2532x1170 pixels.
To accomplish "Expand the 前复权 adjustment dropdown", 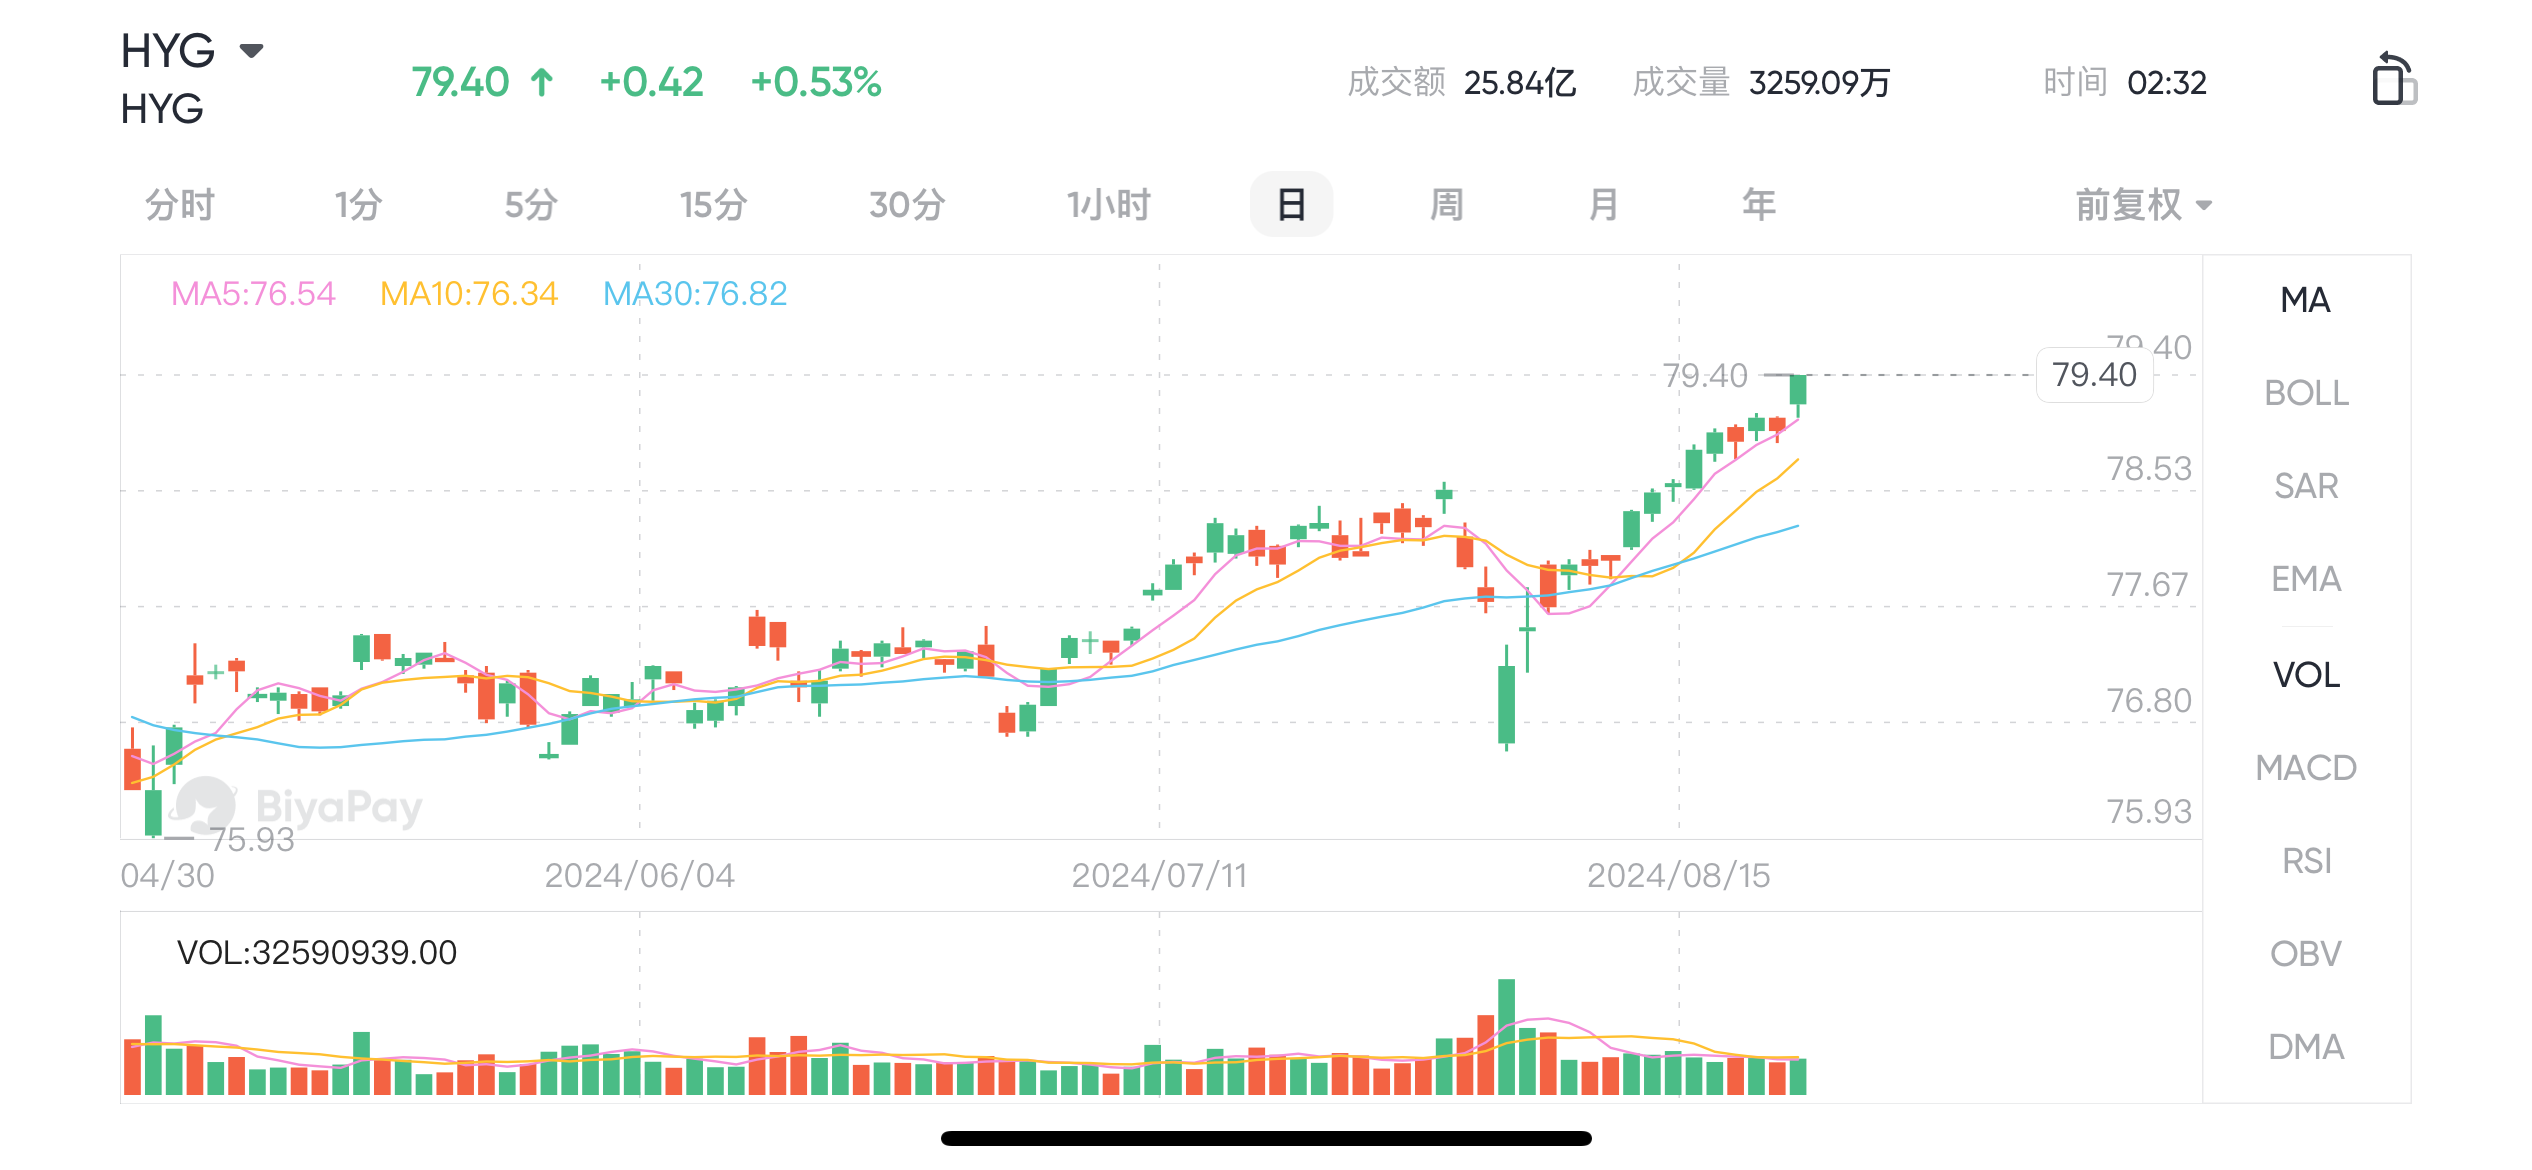I will click(x=2143, y=205).
